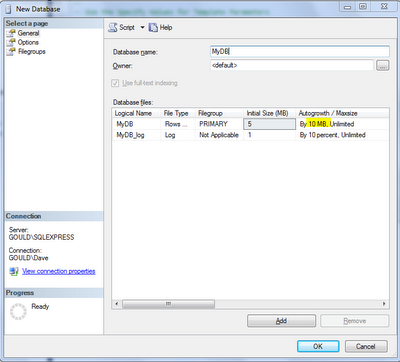Open the owner browse ellipsis button
The image size is (400, 362).
383,65
